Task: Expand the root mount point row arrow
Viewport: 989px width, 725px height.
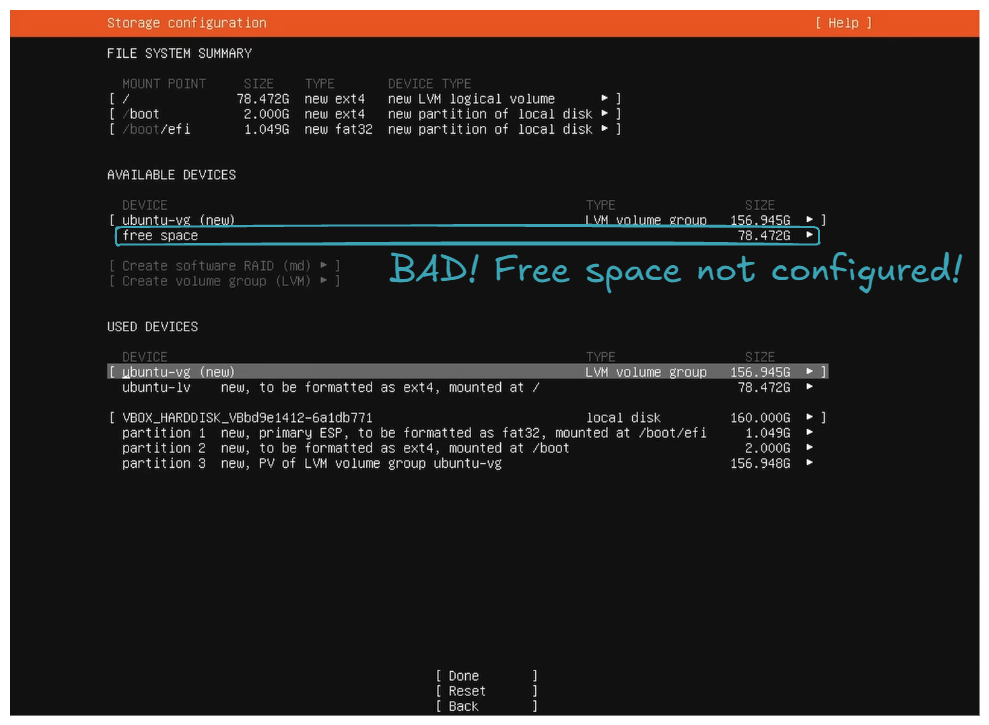Action: pos(605,99)
